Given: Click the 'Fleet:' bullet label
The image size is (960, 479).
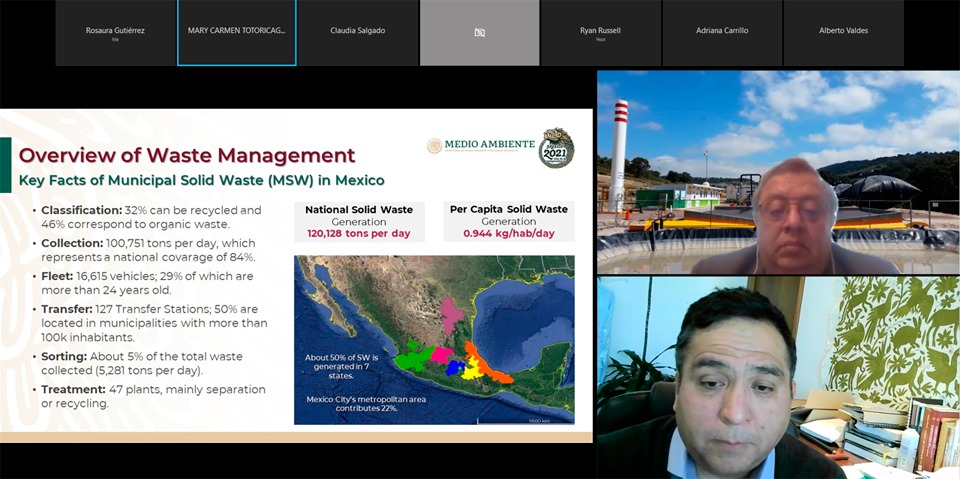Looking at the screenshot, I should point(58,276).
